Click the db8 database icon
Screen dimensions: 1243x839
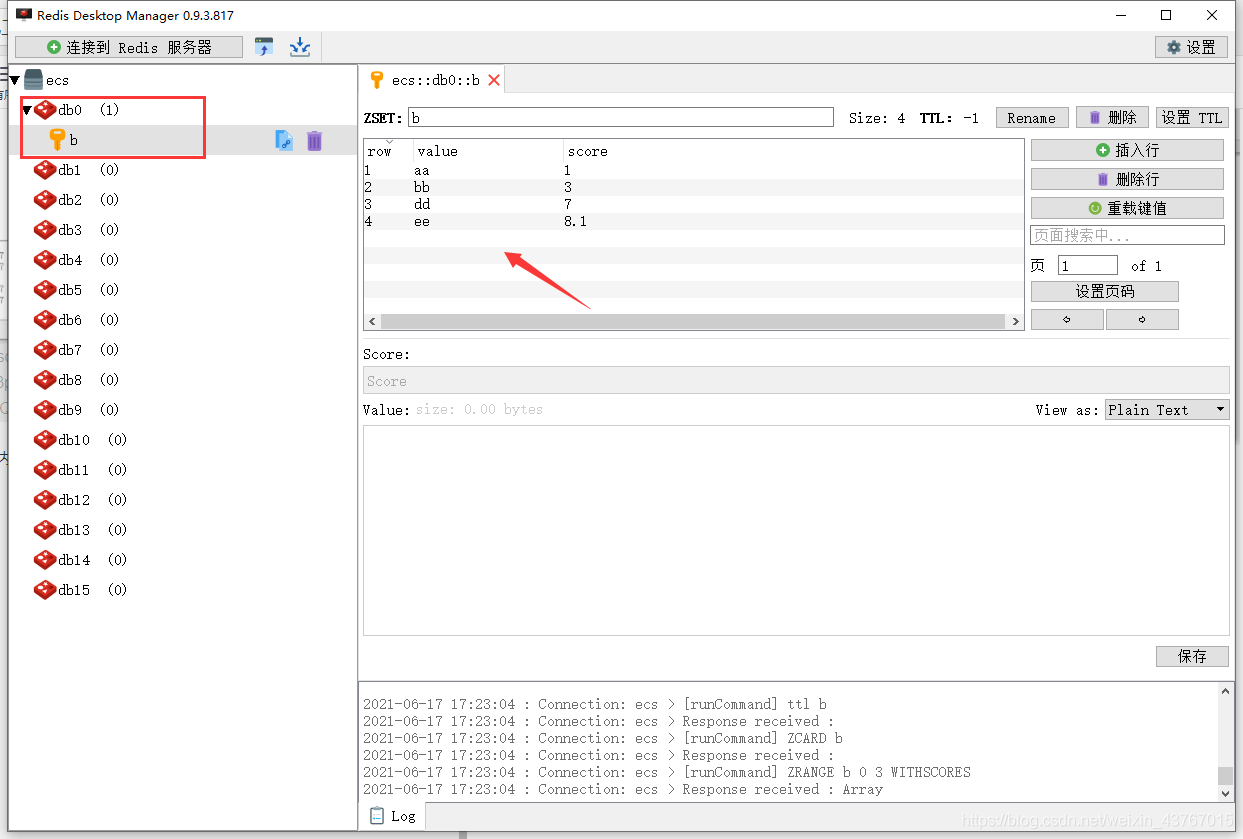pyautogui.click(x=45, y=380)
